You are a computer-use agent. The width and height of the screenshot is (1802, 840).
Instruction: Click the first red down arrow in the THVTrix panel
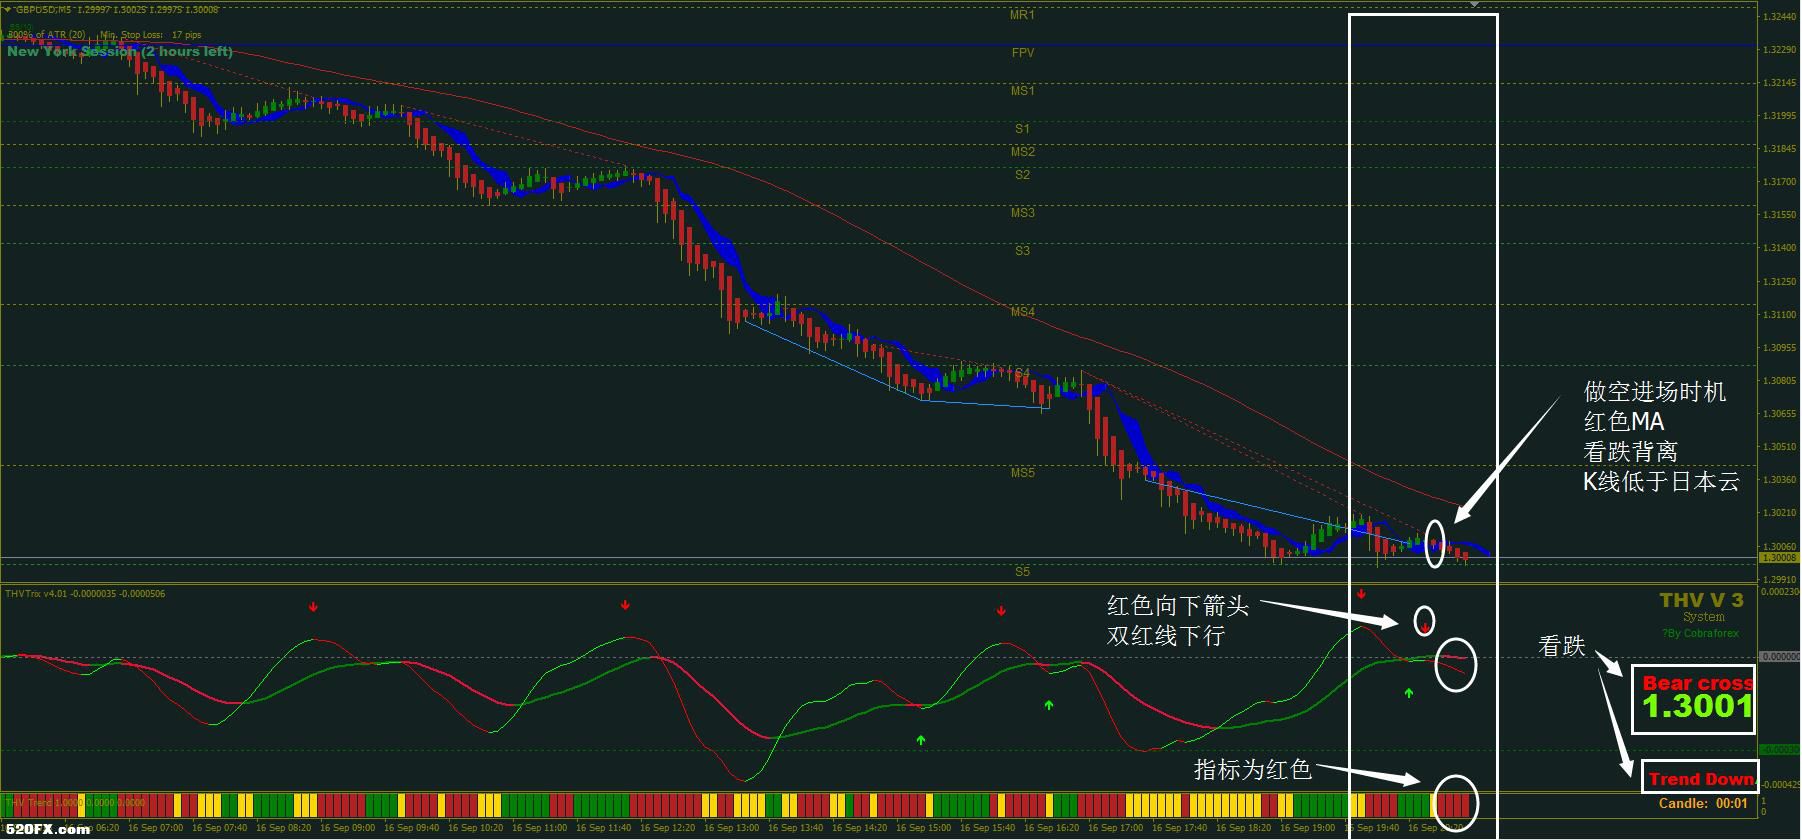pyautogui.click(x=313, y=606)
